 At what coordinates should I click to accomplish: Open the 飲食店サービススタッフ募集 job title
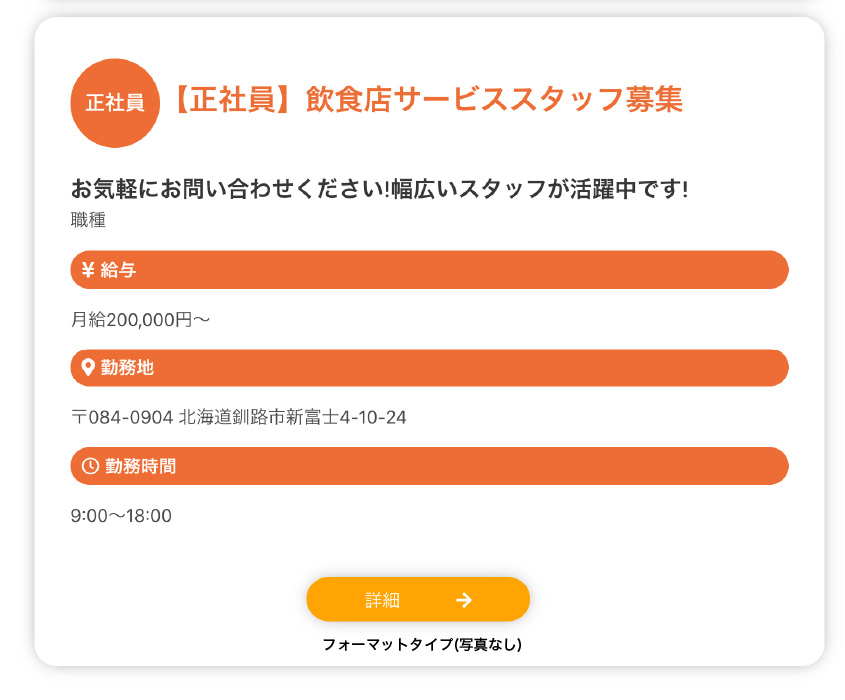pyautogui.click(x=494, y=100)
